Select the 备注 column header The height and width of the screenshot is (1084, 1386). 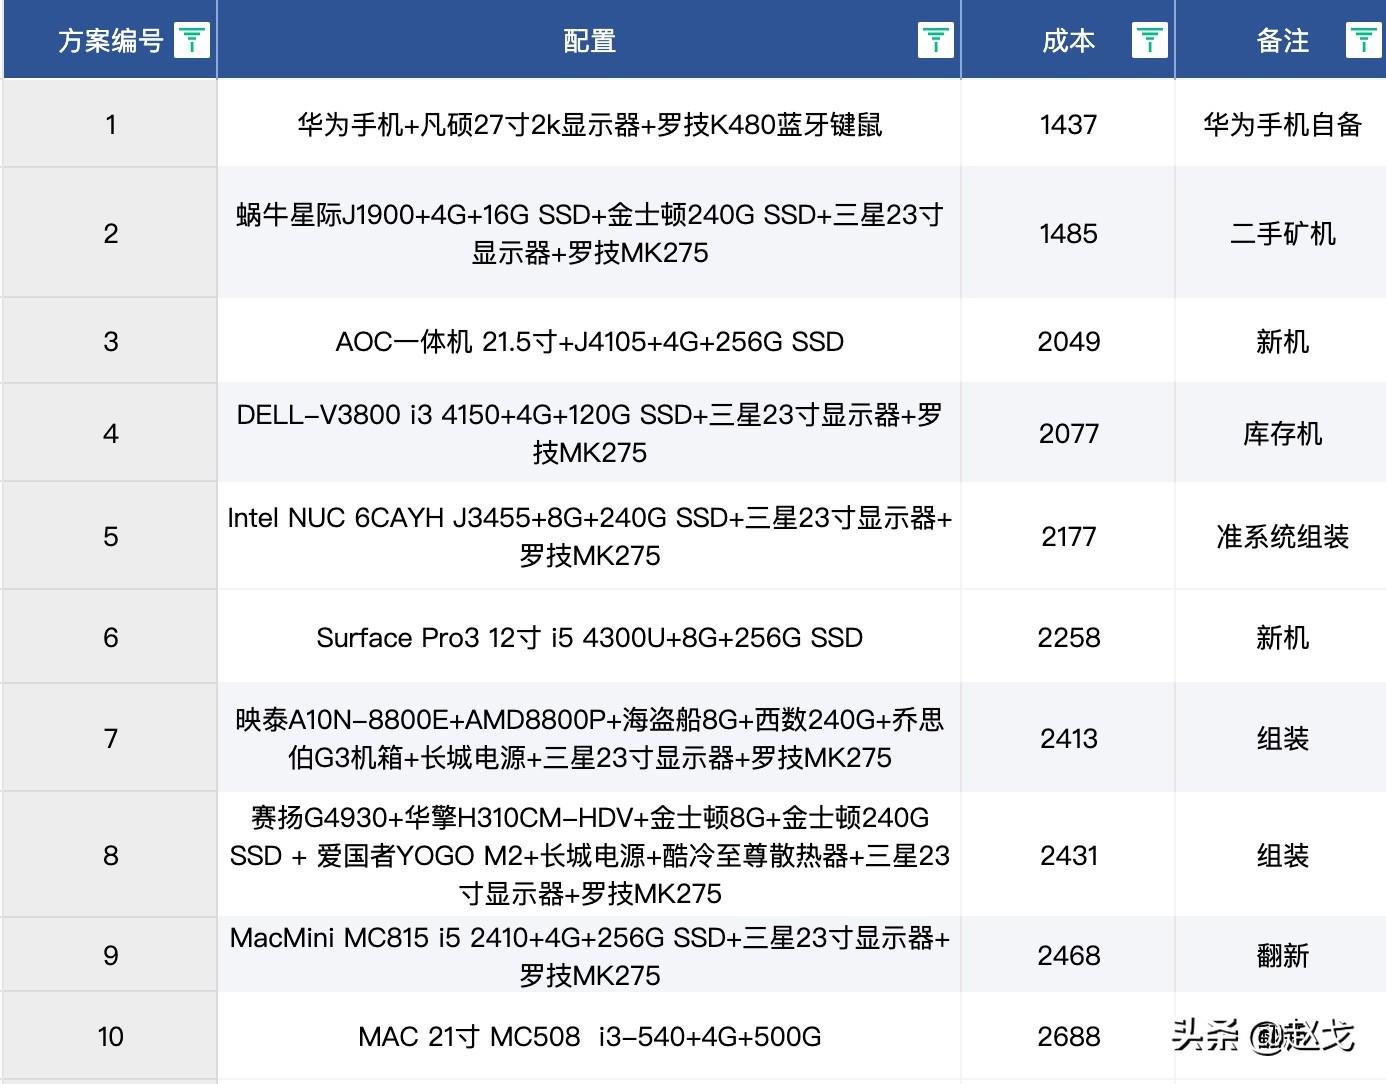[1281, 40]
